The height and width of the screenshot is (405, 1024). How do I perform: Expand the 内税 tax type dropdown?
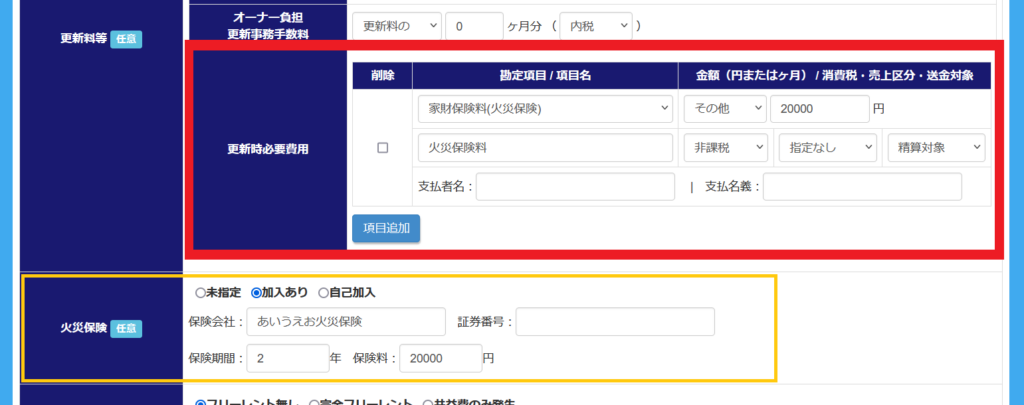(595, 25)
